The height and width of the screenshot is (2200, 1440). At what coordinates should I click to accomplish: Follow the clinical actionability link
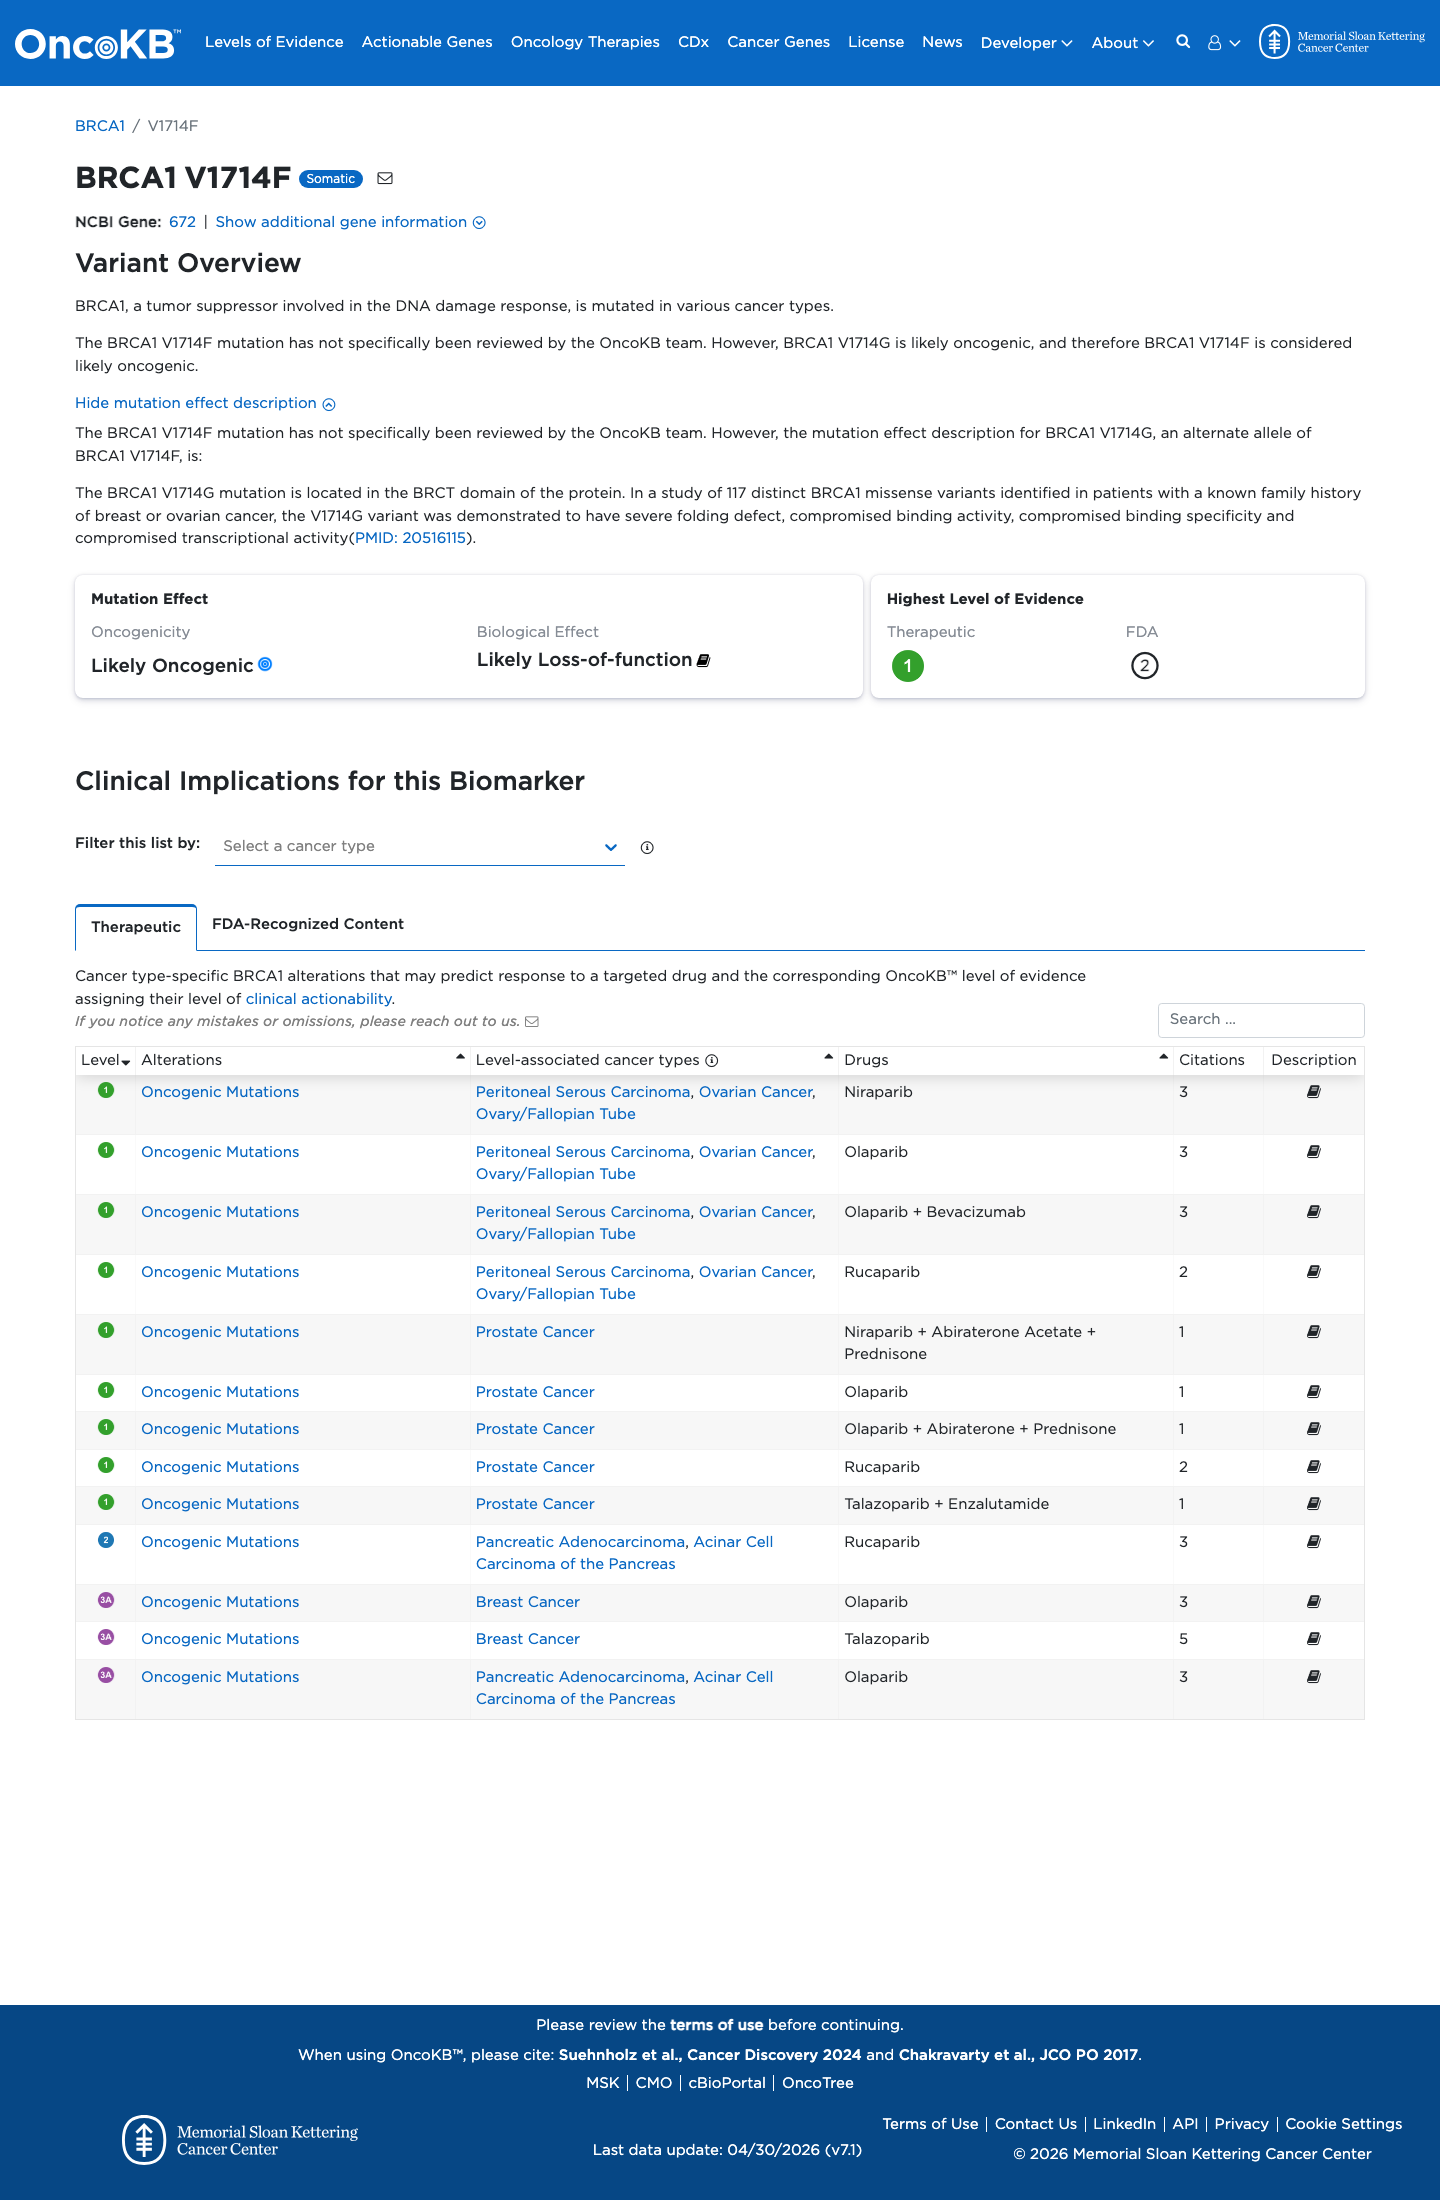pos(318,999)
